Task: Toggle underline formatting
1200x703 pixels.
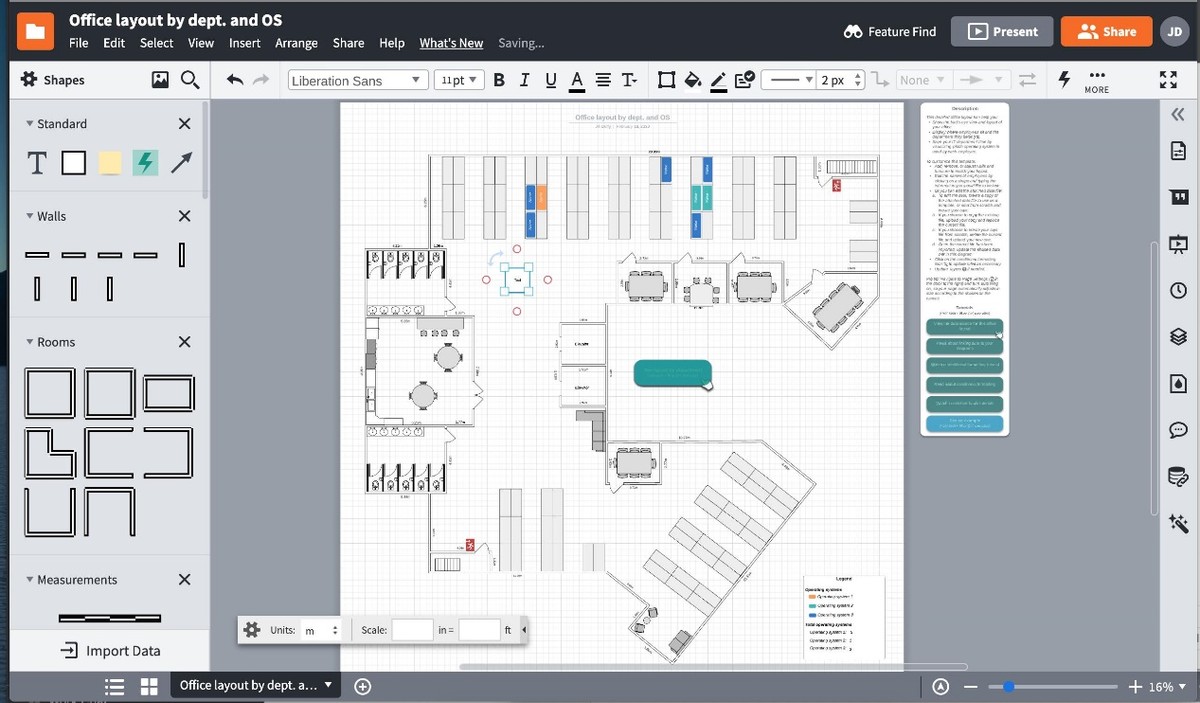Action: (550, 80)
